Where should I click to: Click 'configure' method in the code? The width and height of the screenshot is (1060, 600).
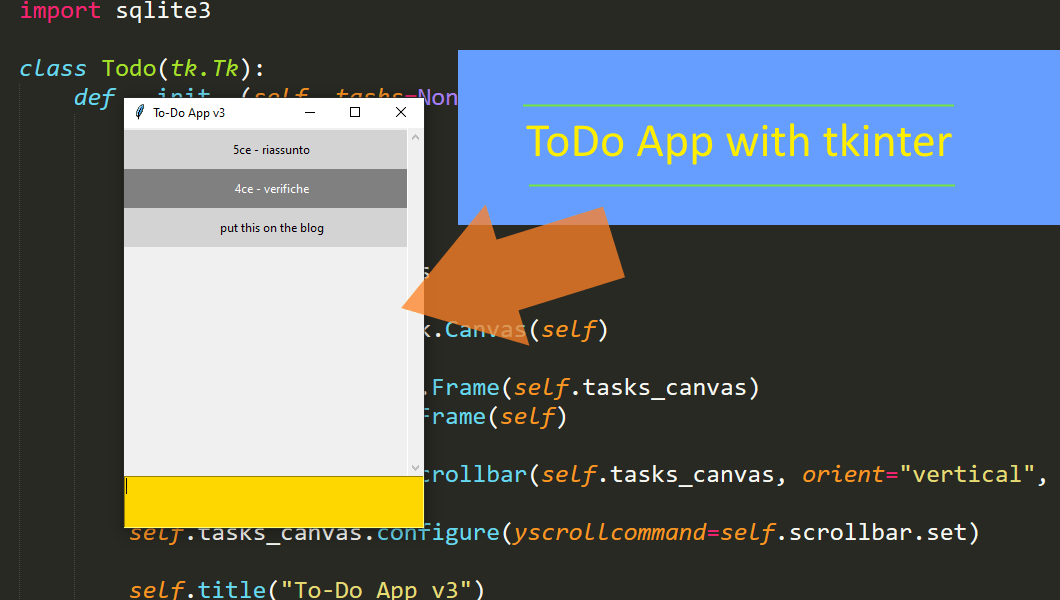coord(437,533)
